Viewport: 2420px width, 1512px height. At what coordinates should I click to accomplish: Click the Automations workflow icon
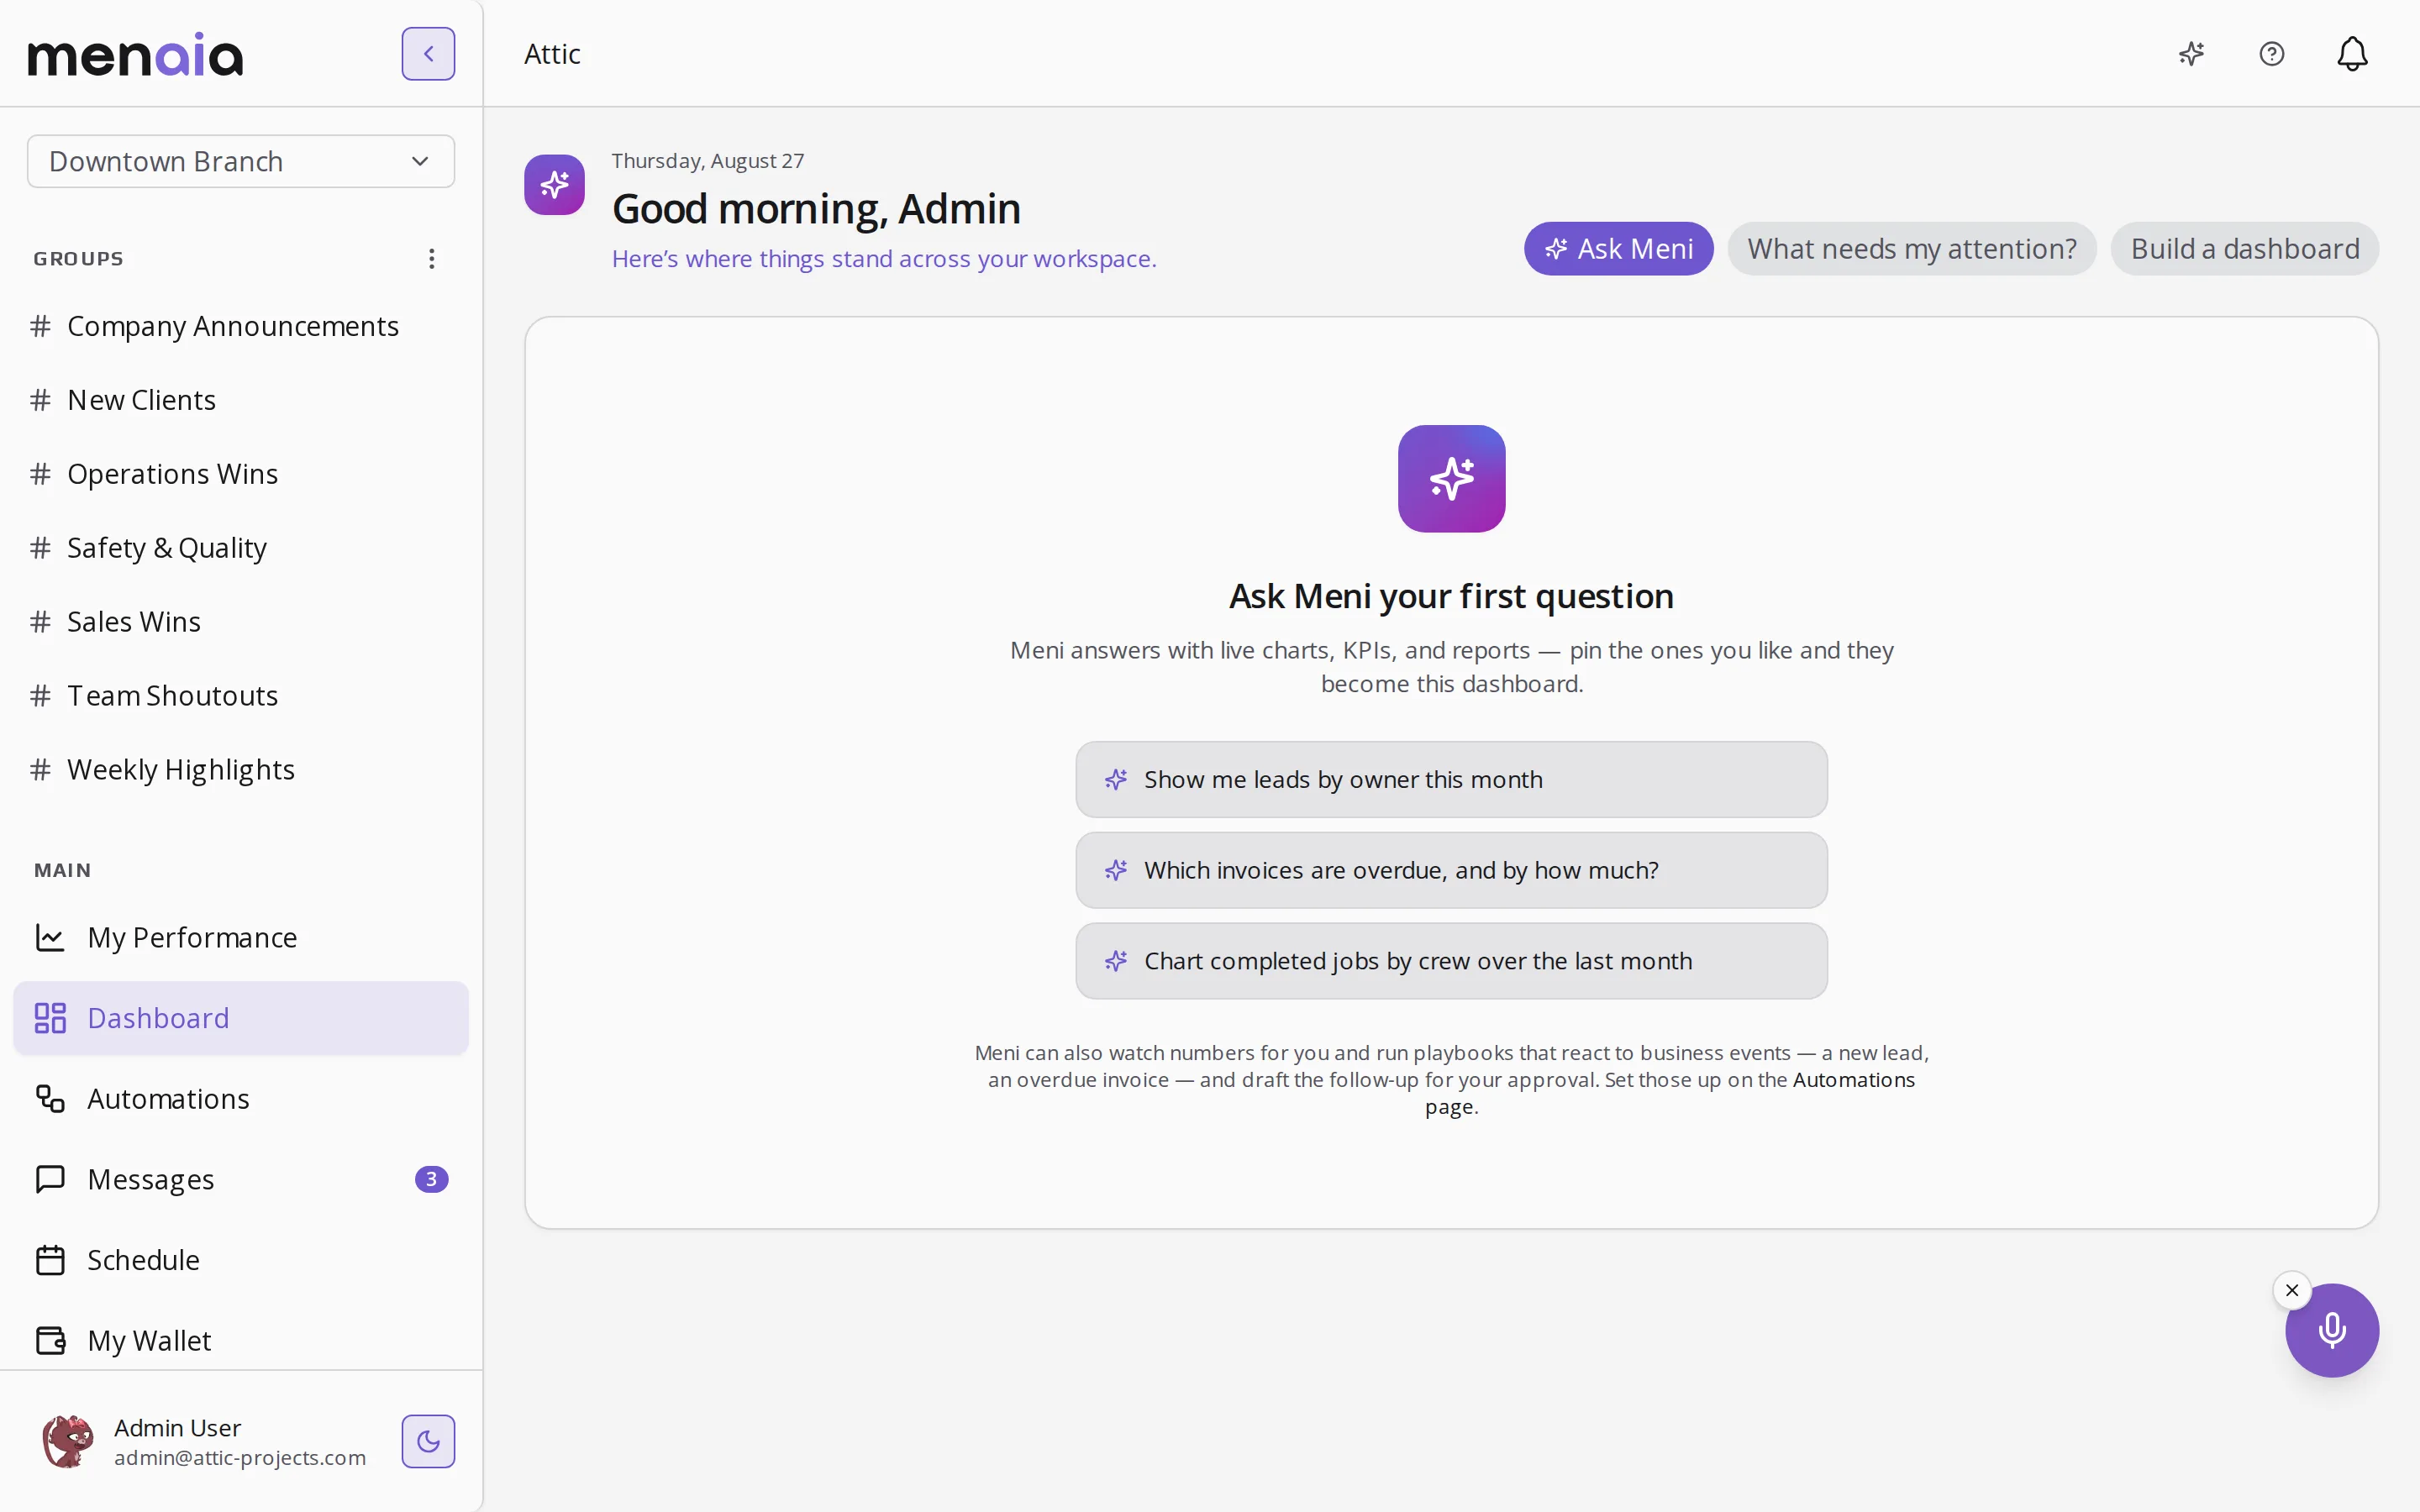coord(50,1099)
